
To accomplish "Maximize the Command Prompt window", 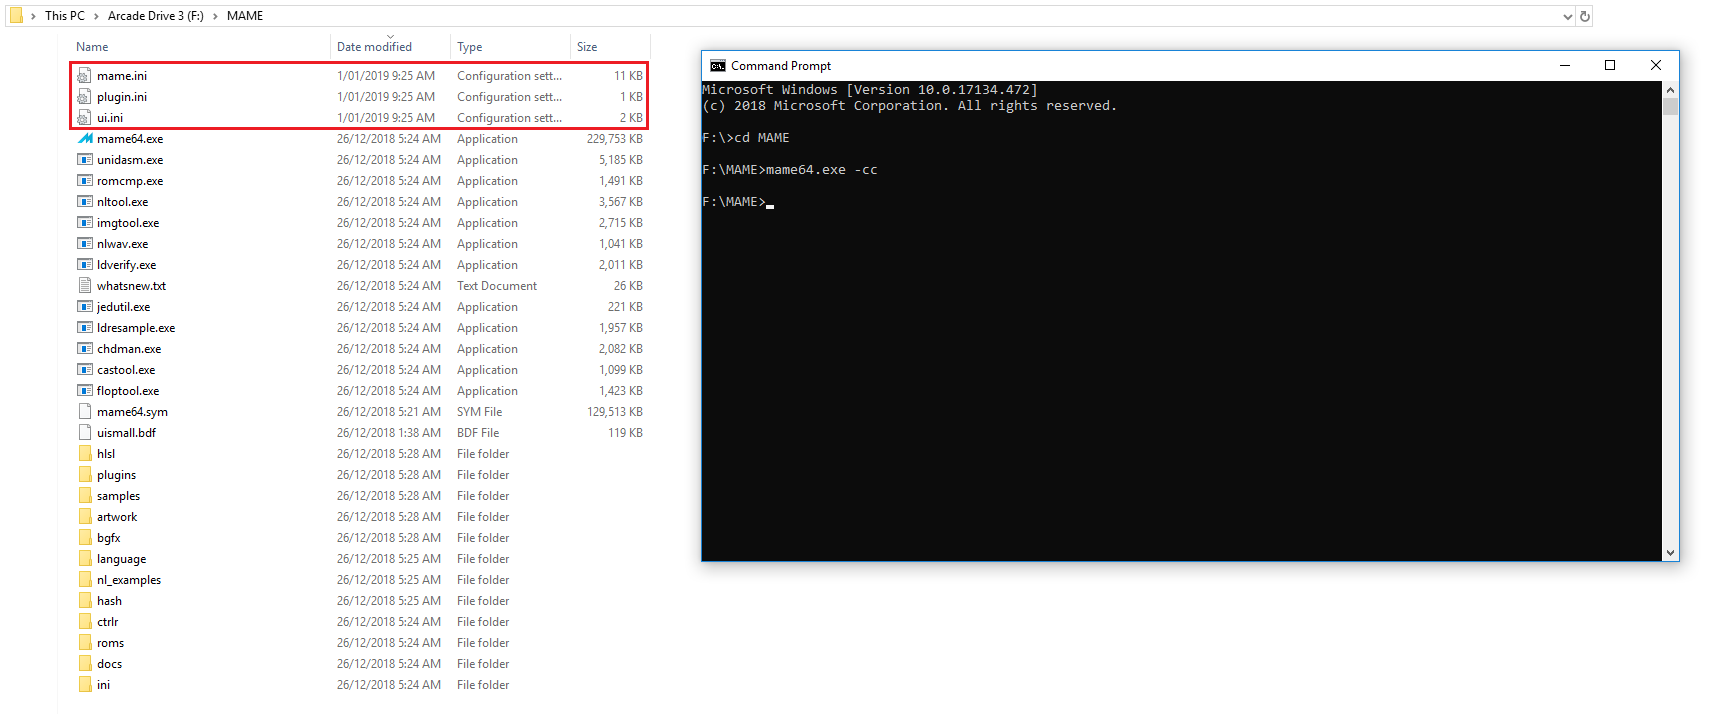I will (1610, 66).
